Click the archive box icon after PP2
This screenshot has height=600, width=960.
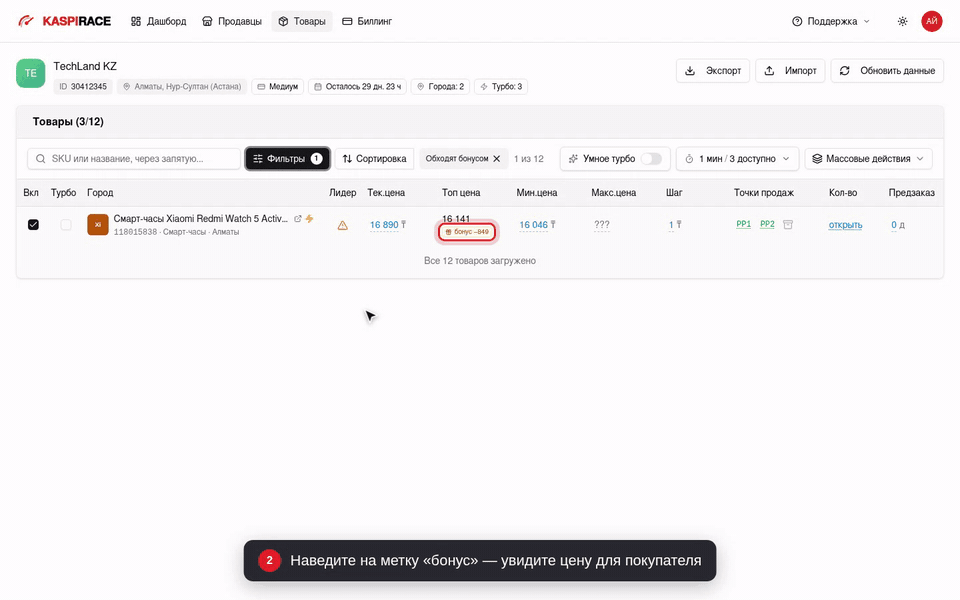(x=788, y=225)
